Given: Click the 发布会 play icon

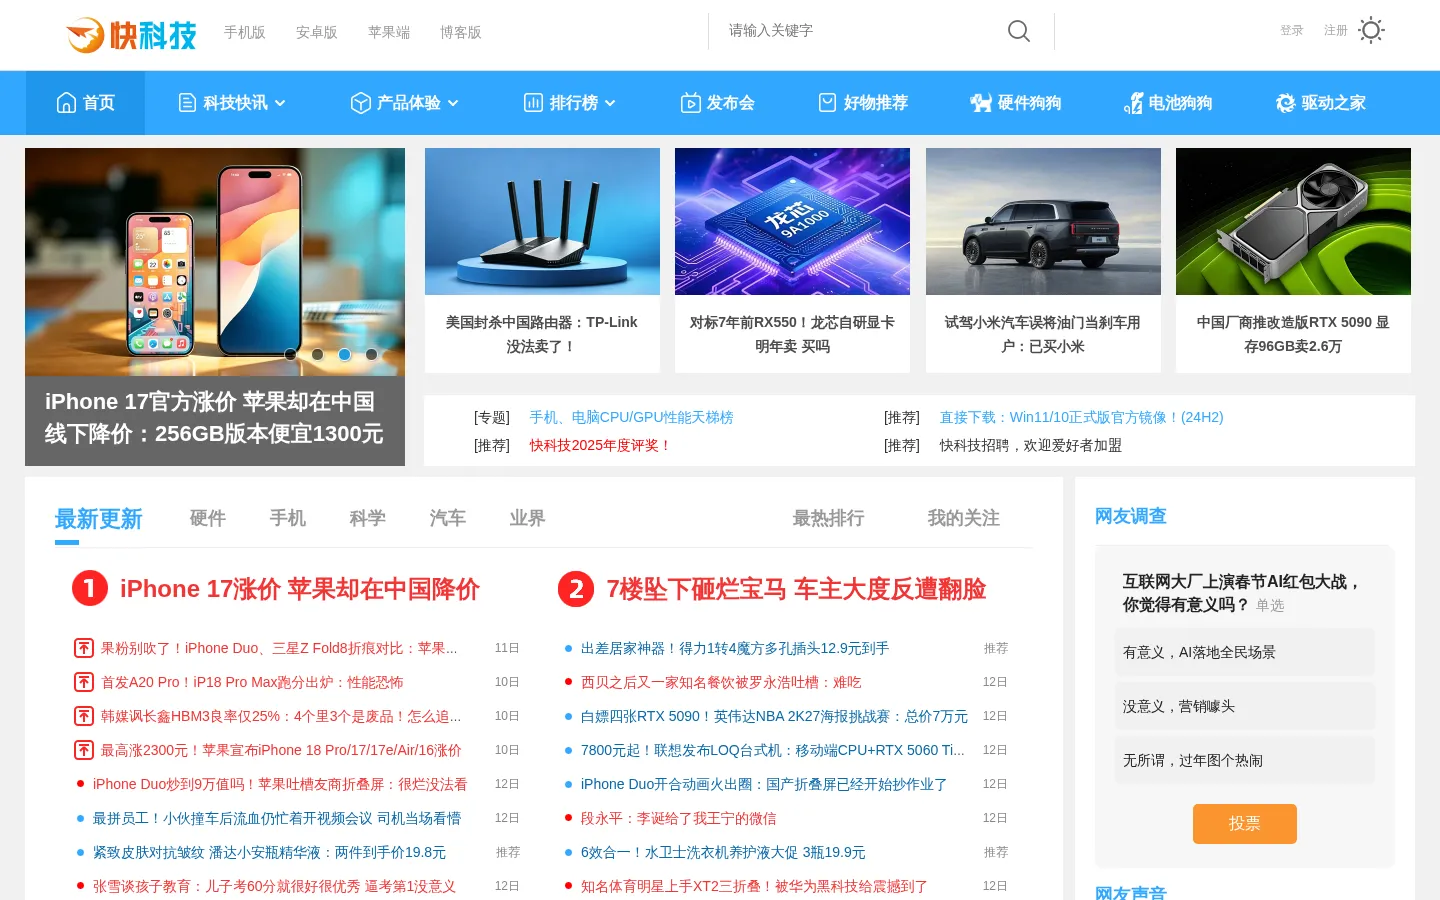Looking at the screenshot, I should click(x=691, y=103).
